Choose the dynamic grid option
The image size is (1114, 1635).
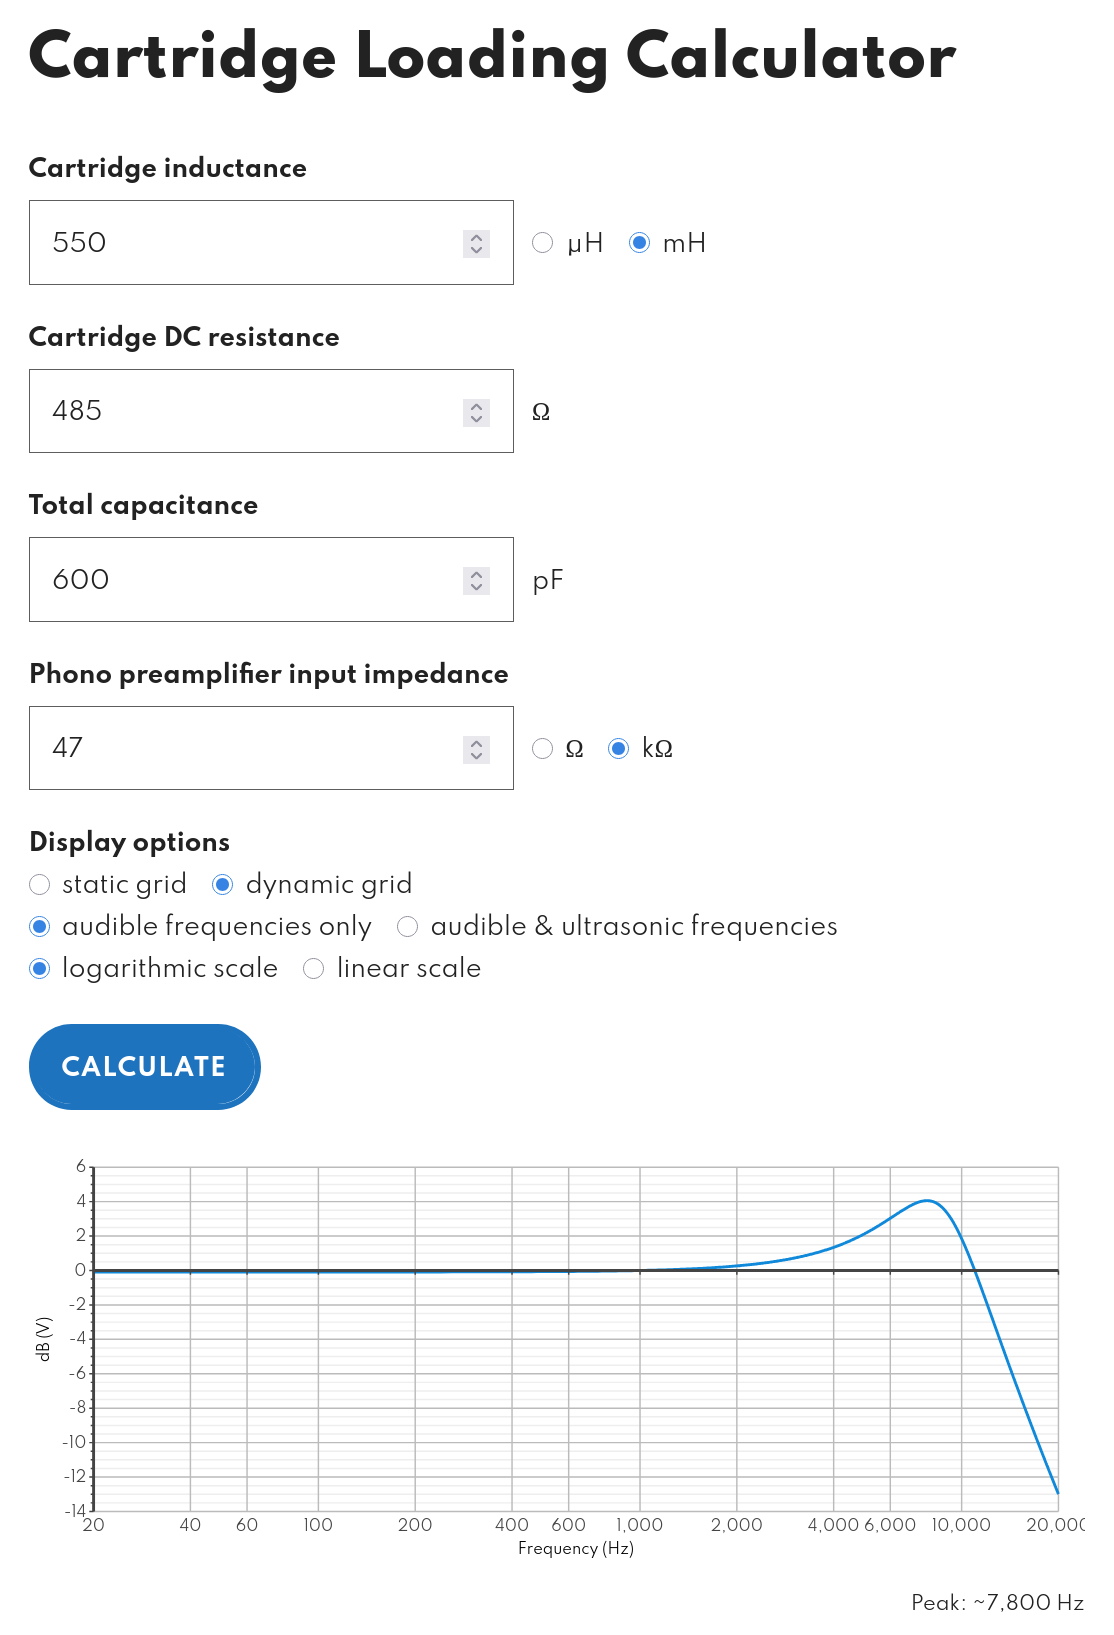coord(223,885)
